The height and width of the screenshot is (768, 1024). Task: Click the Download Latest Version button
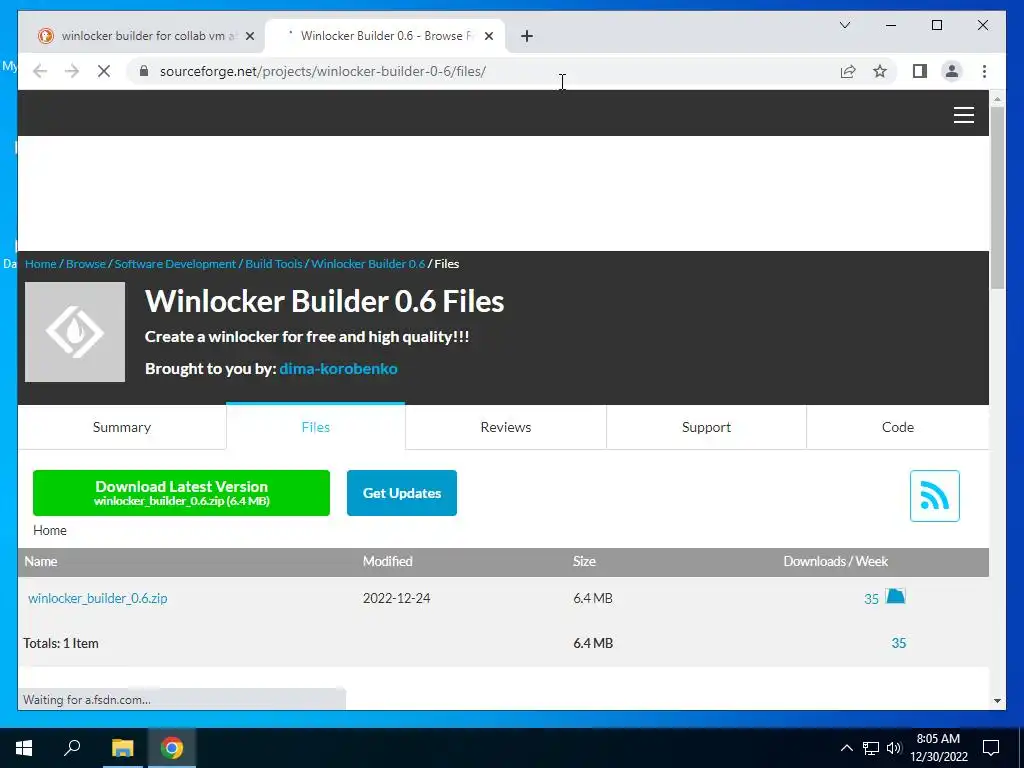click(x=182, y=493)
